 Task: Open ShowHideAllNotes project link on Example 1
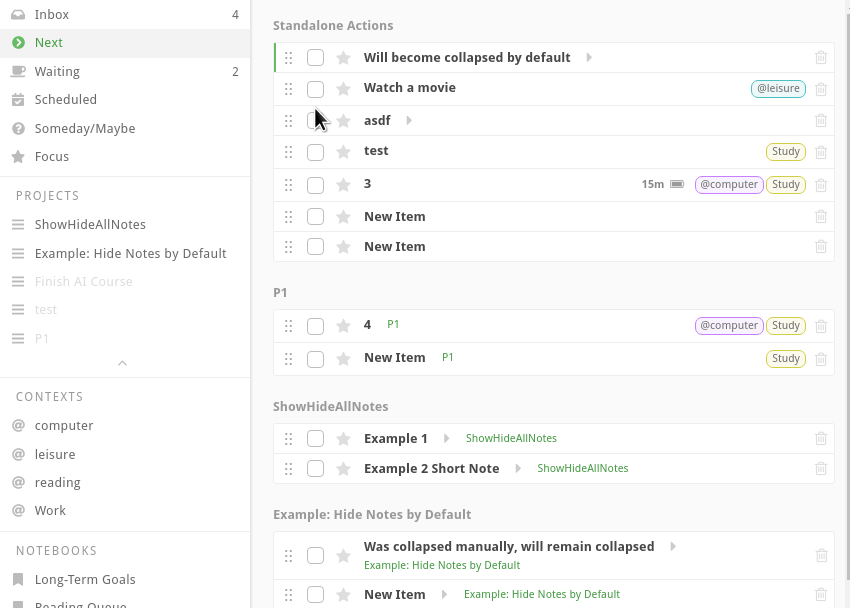[x=511, y=439]
